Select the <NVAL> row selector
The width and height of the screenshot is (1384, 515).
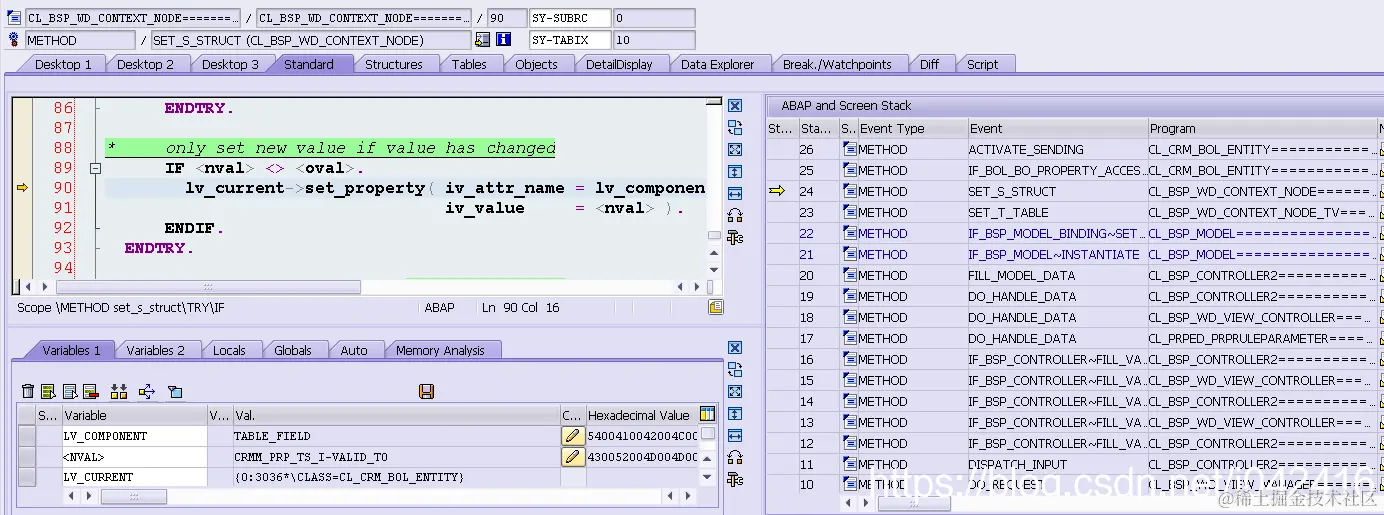click(x=27, y=456)
